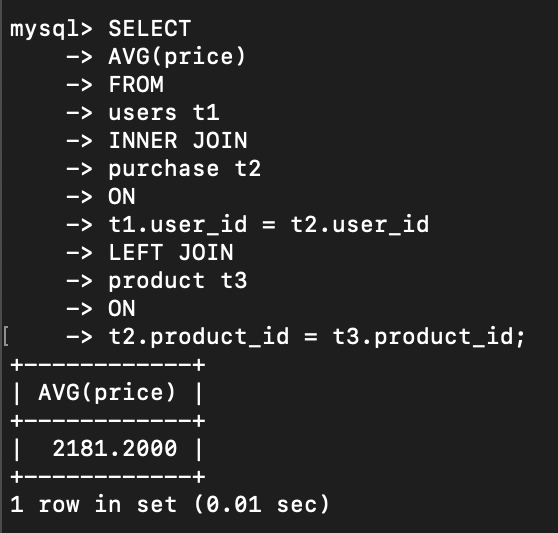Click the FROM keyword line
The width and height of the screenshot is (558, 533).
136,84
